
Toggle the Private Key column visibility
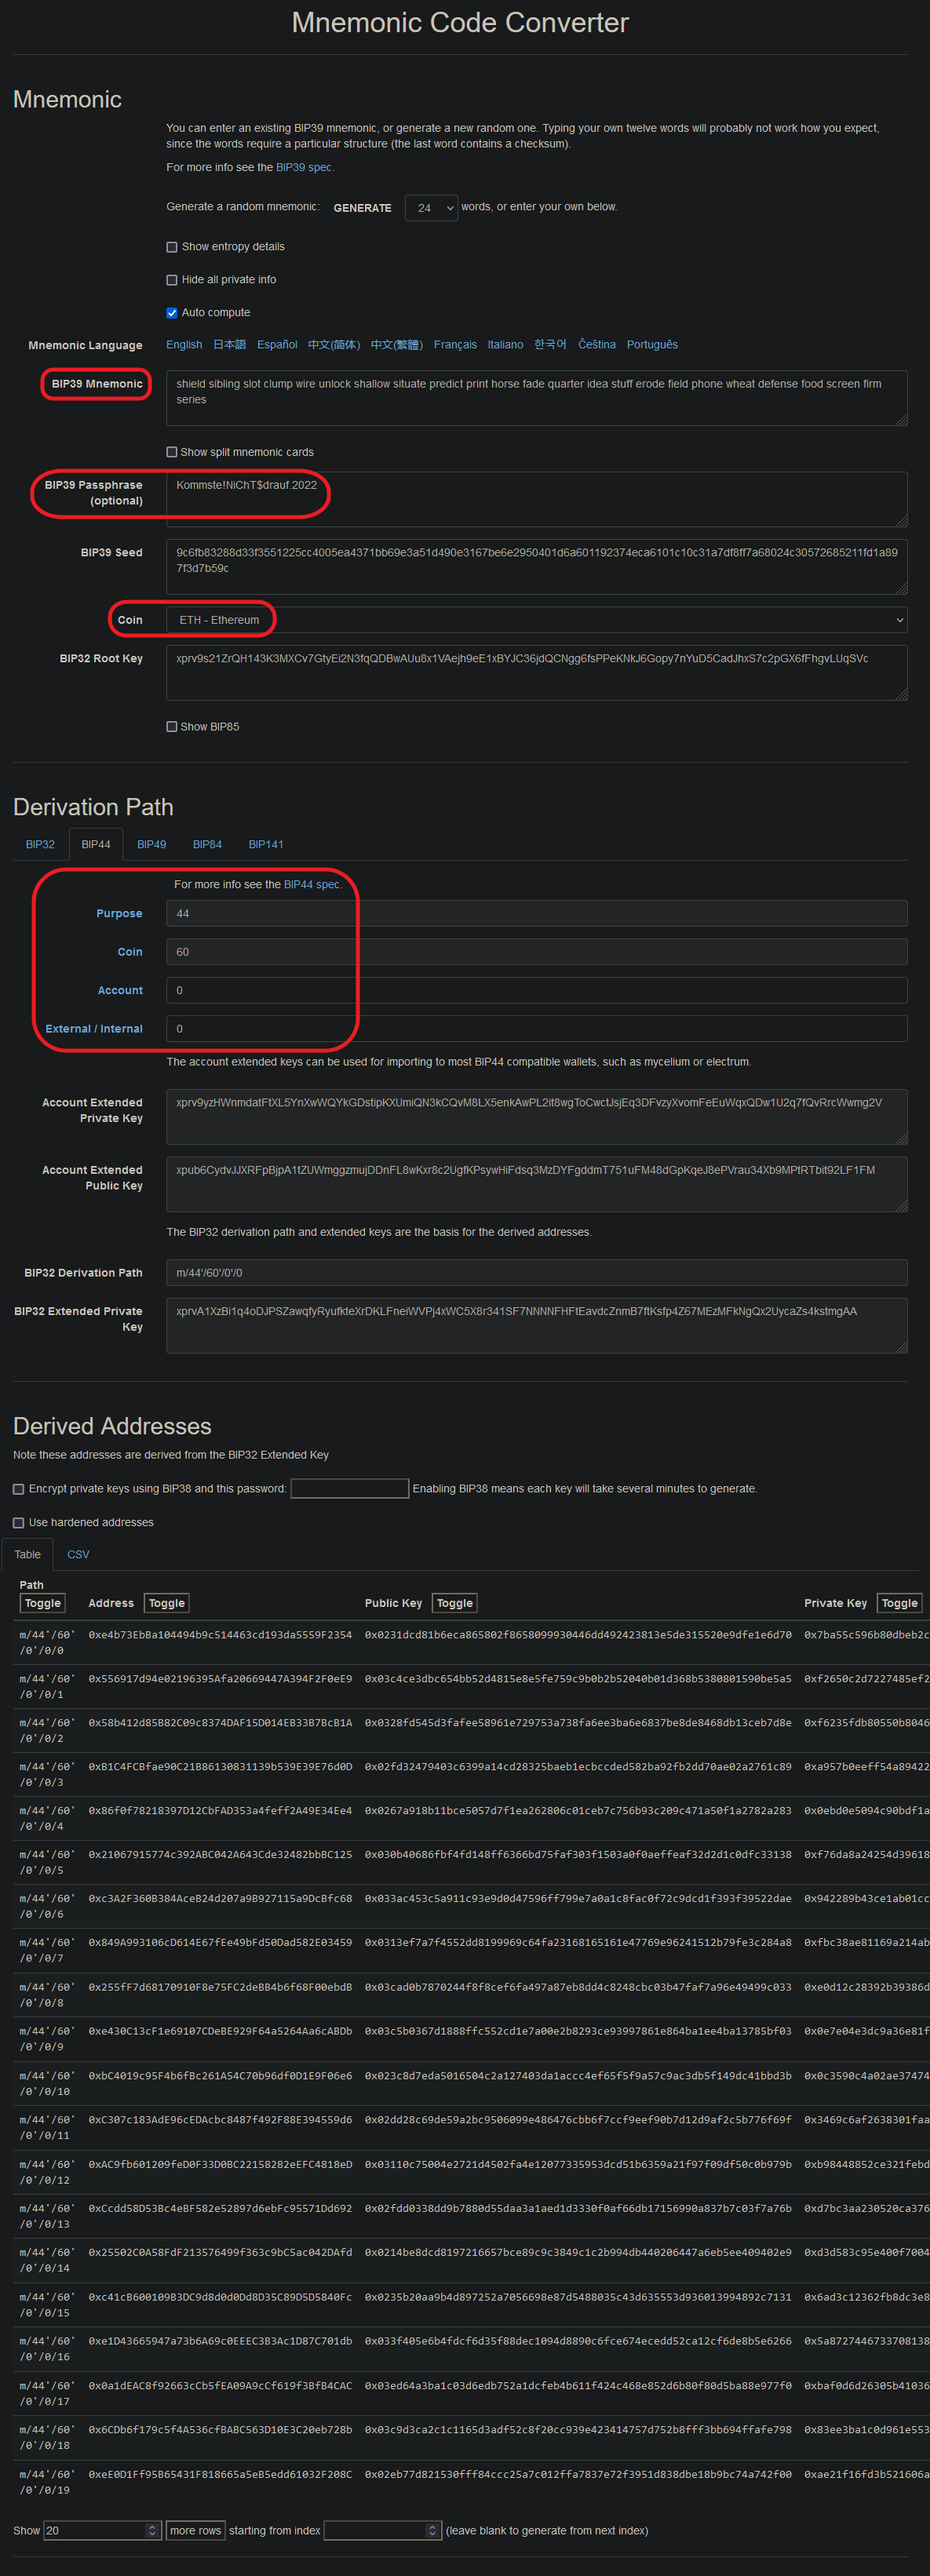click(x=899, y=1604)
